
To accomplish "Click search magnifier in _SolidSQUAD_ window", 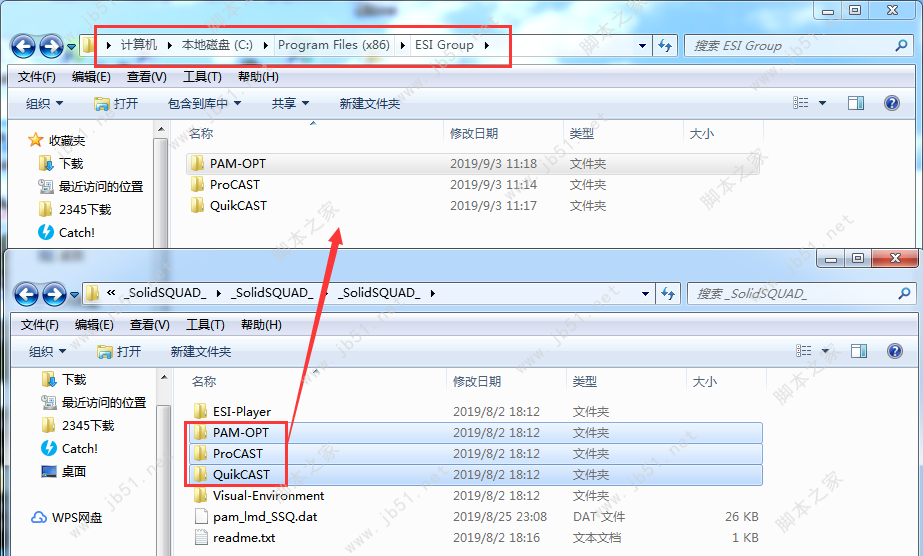I will (904, 293).
